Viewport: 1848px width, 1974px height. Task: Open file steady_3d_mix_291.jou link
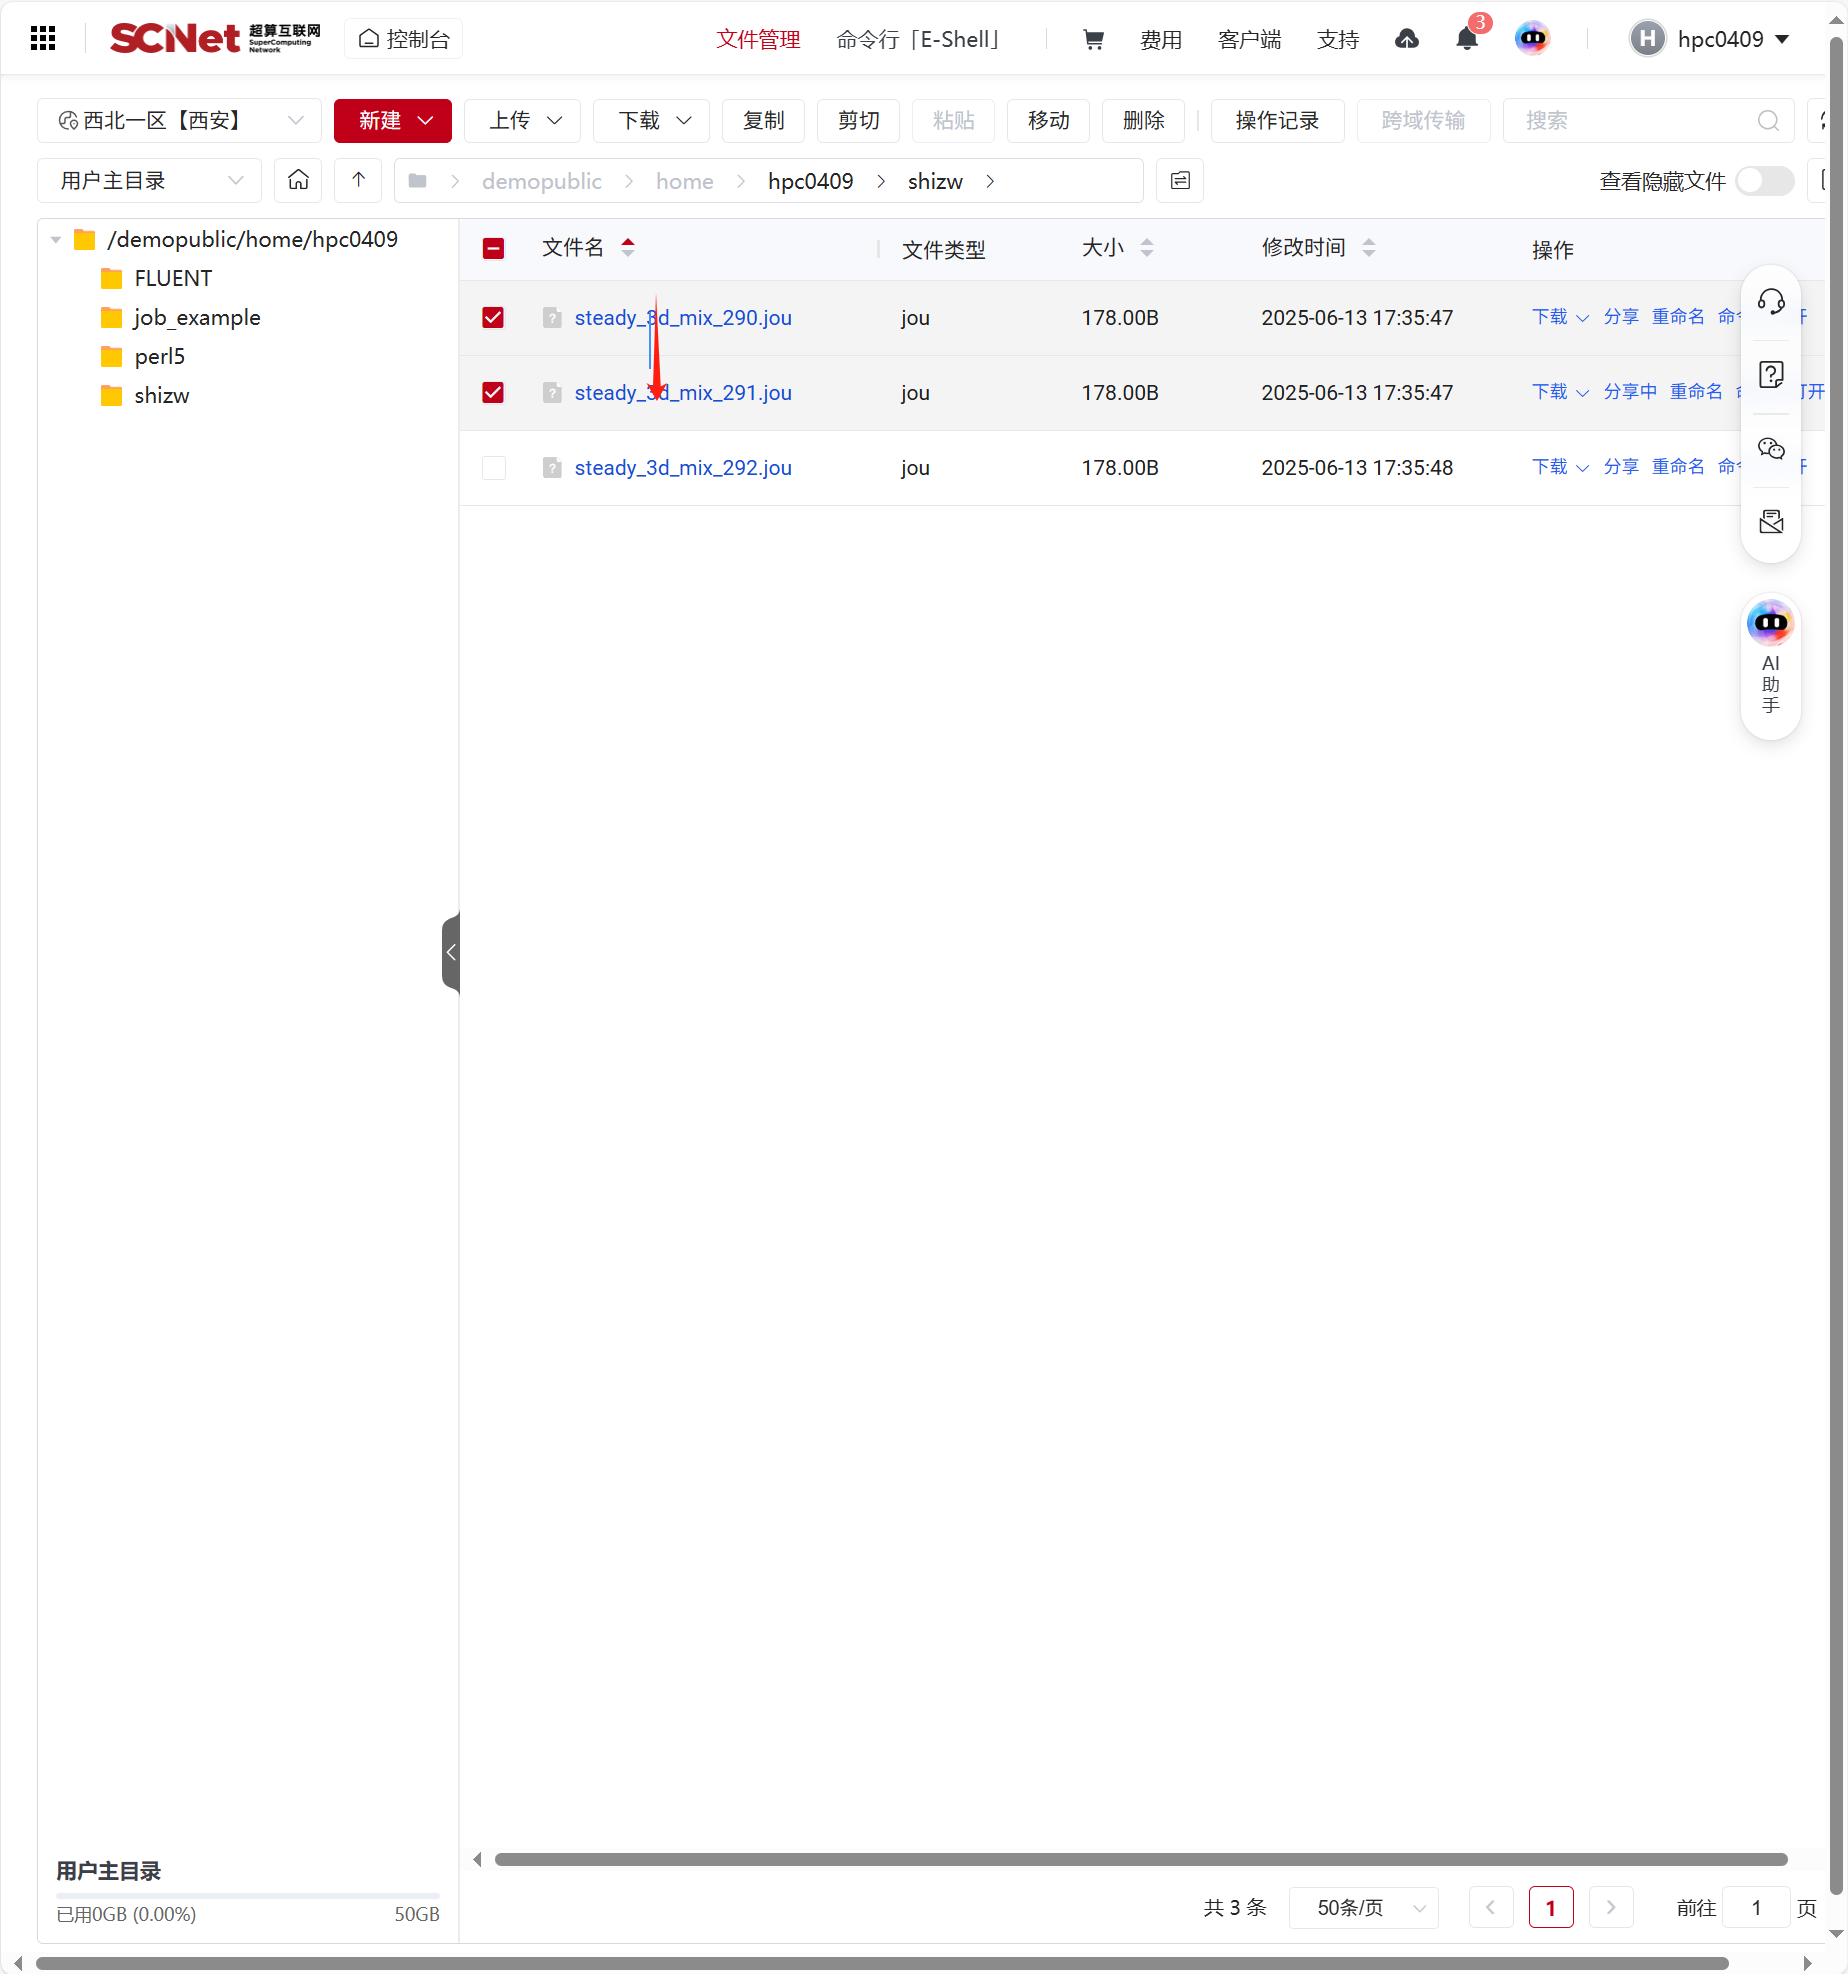[x=682, y=393]
